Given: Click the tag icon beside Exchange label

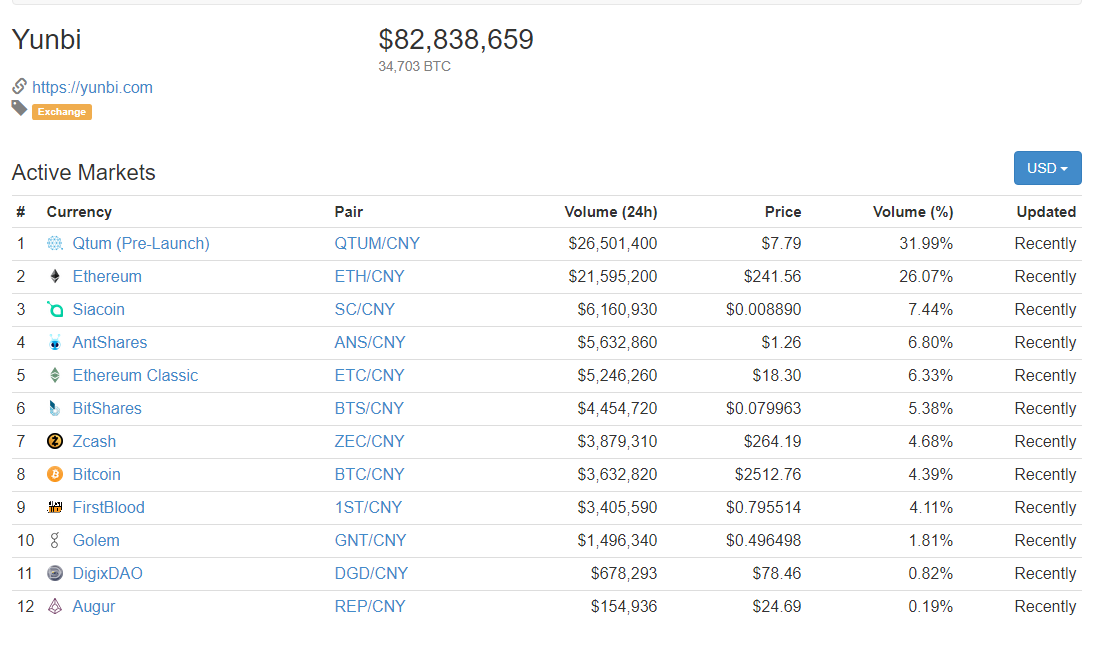Looking at the screenshot, I should pyautogui.click(x=20, y=108).
